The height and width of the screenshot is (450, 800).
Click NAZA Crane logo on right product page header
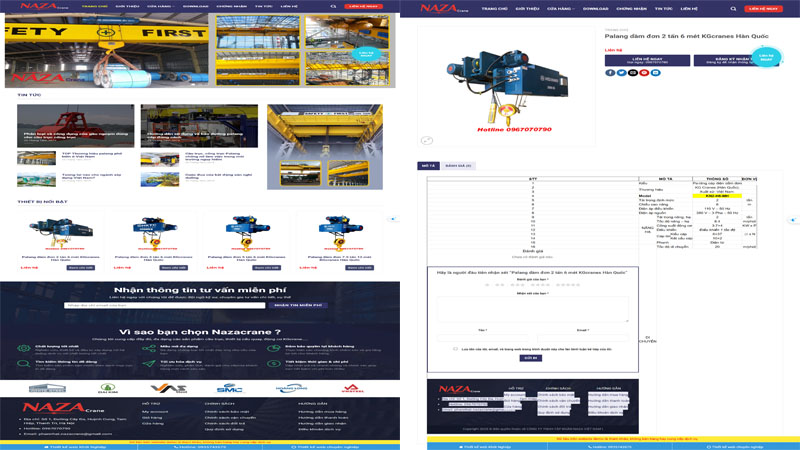pyautogui.click(x=444, y=9)
